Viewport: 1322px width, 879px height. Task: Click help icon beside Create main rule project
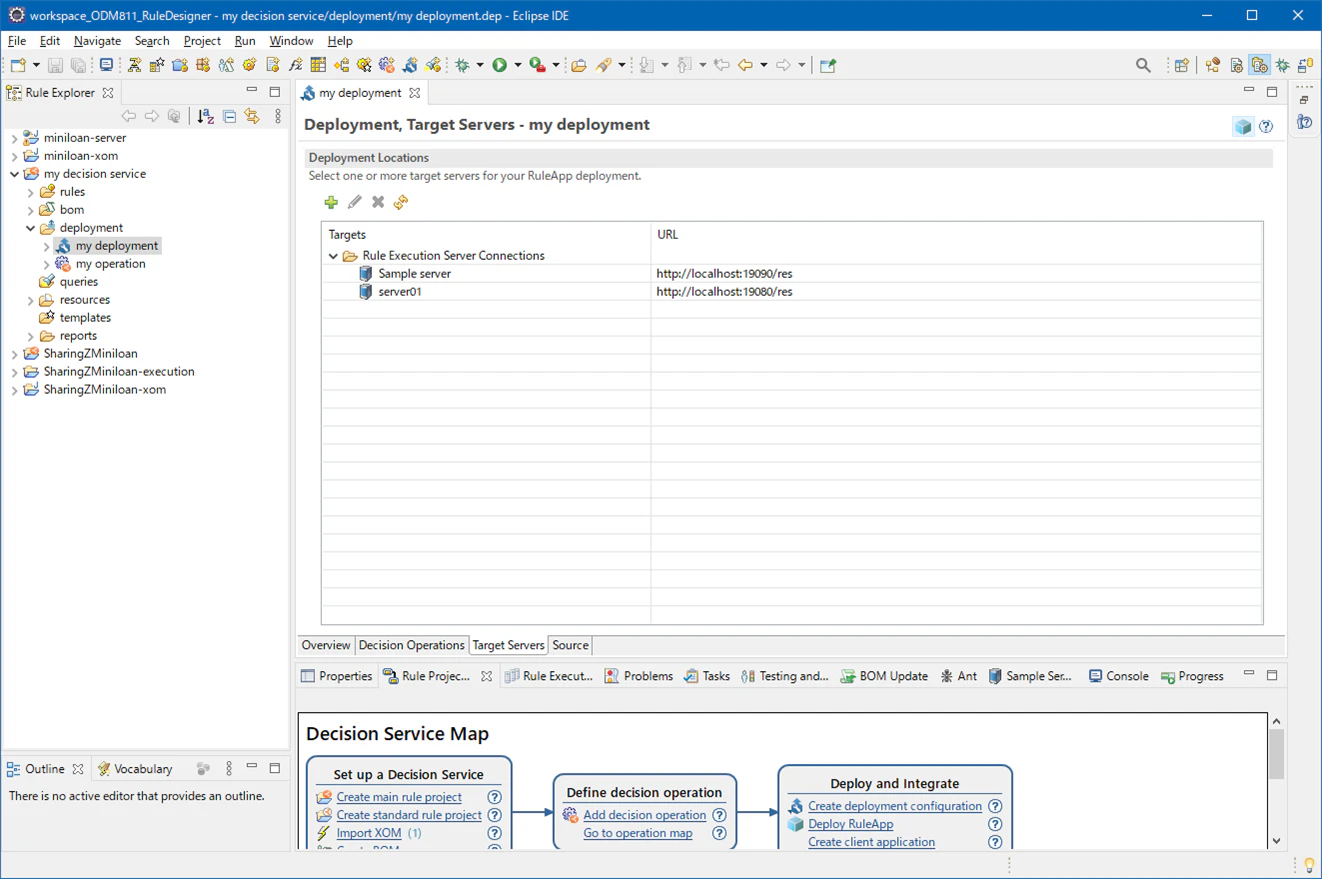(494, 797)
